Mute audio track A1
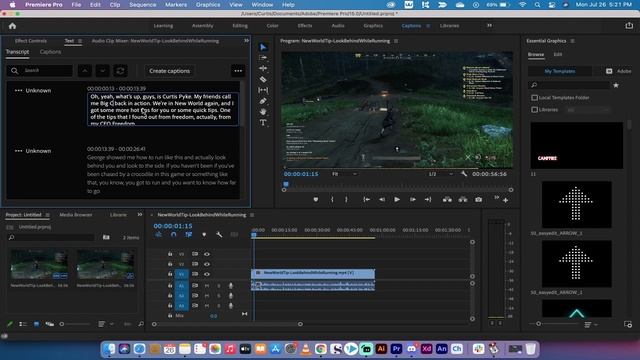The height and width of the screenshot is (360, 640). pyautogui.click(x=207, y=286)
